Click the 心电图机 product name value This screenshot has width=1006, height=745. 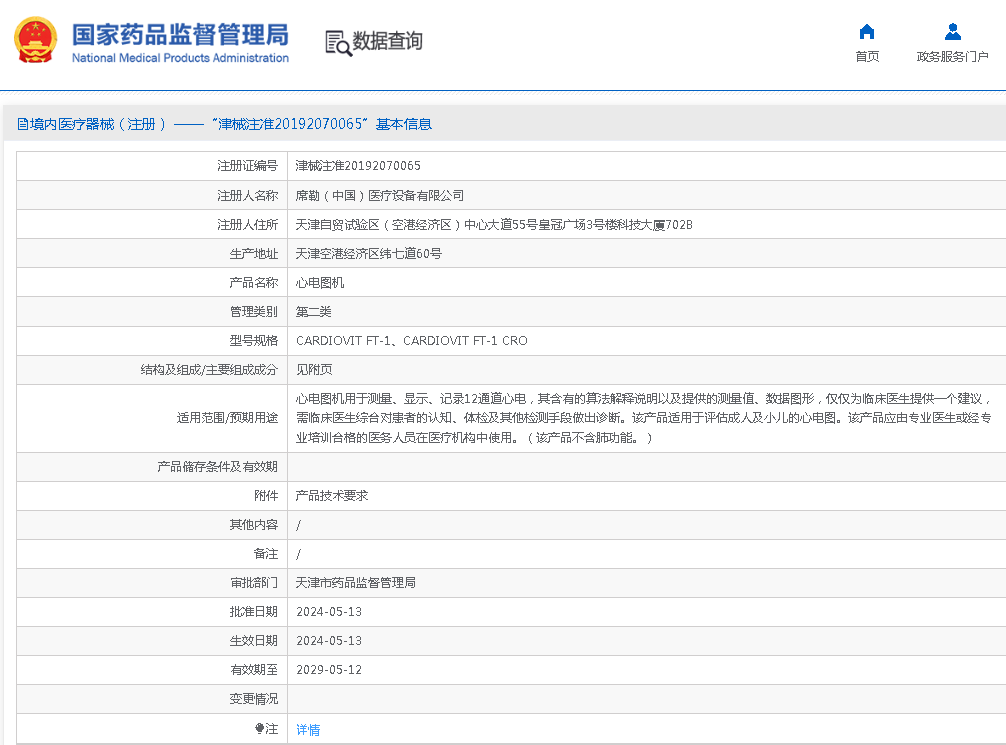(320, 283)
